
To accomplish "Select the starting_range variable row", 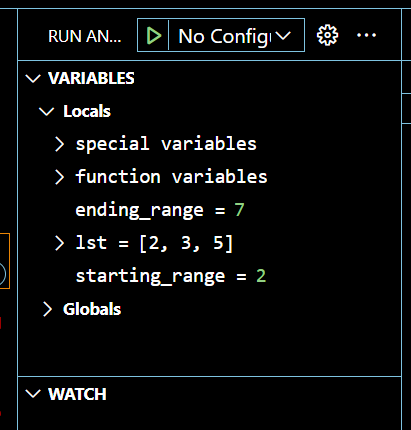I will 209,276.
